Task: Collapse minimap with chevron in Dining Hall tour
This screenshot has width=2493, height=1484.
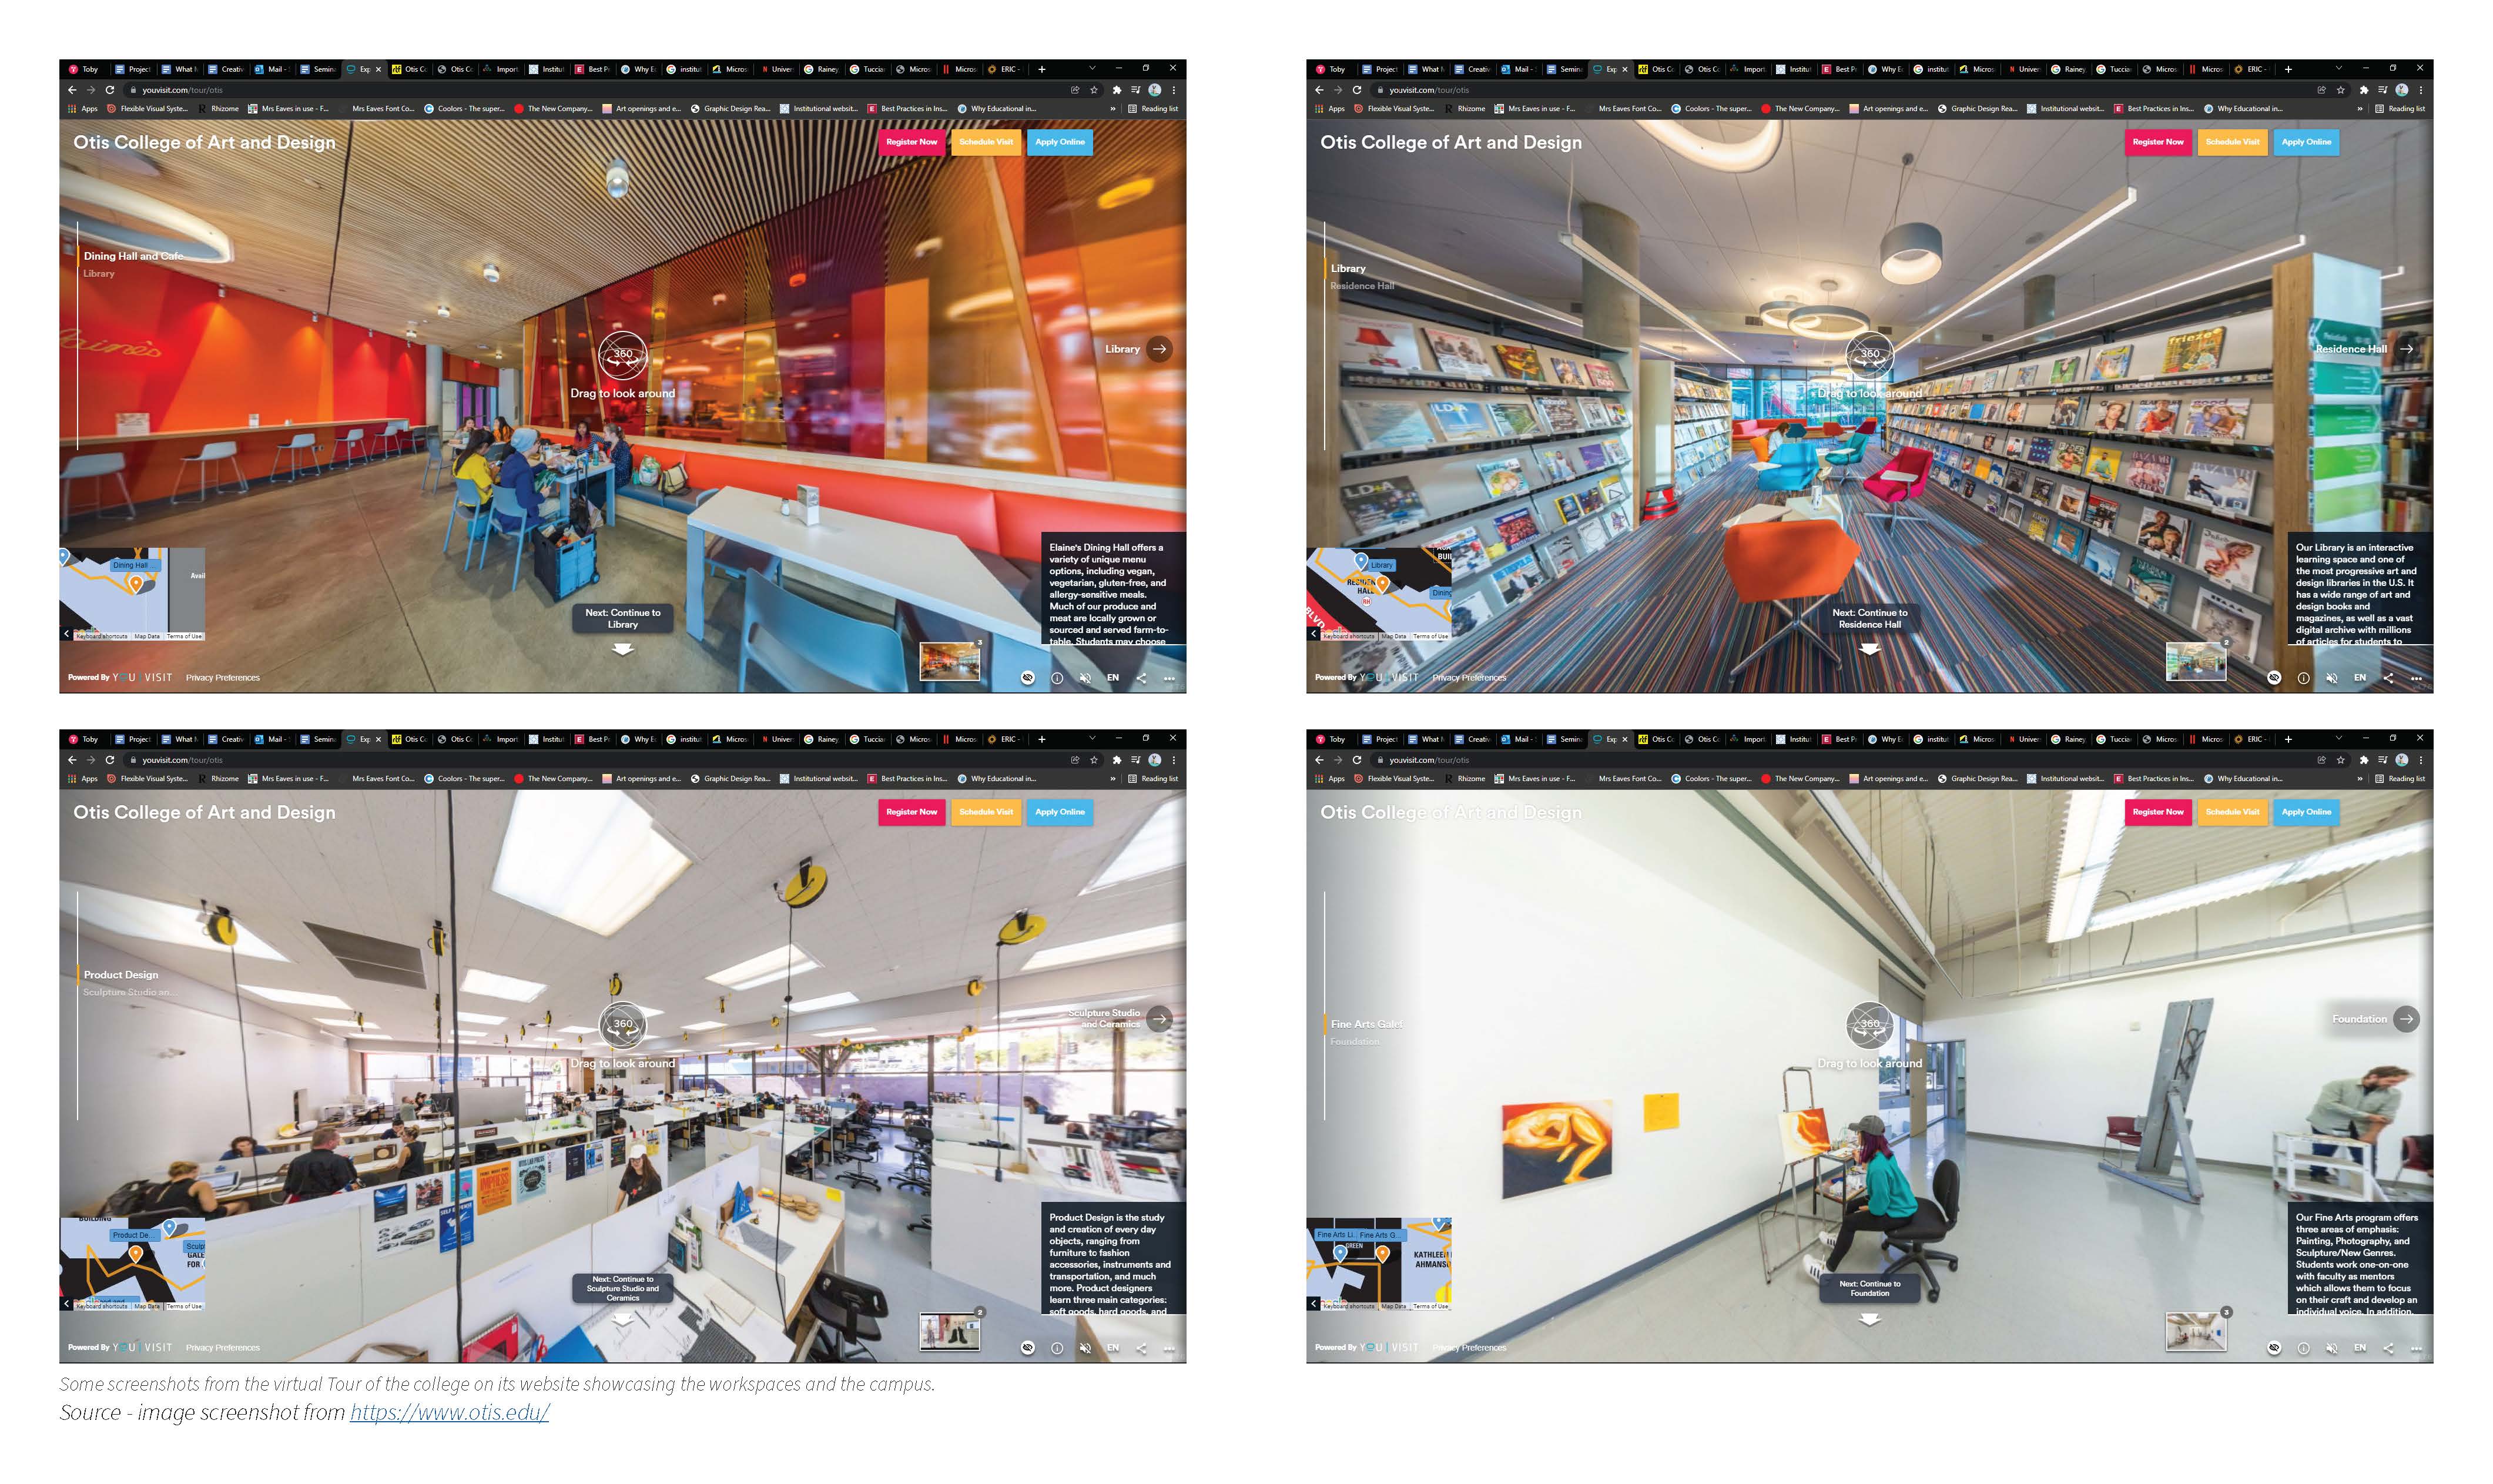Action: (x=66, y=634)
